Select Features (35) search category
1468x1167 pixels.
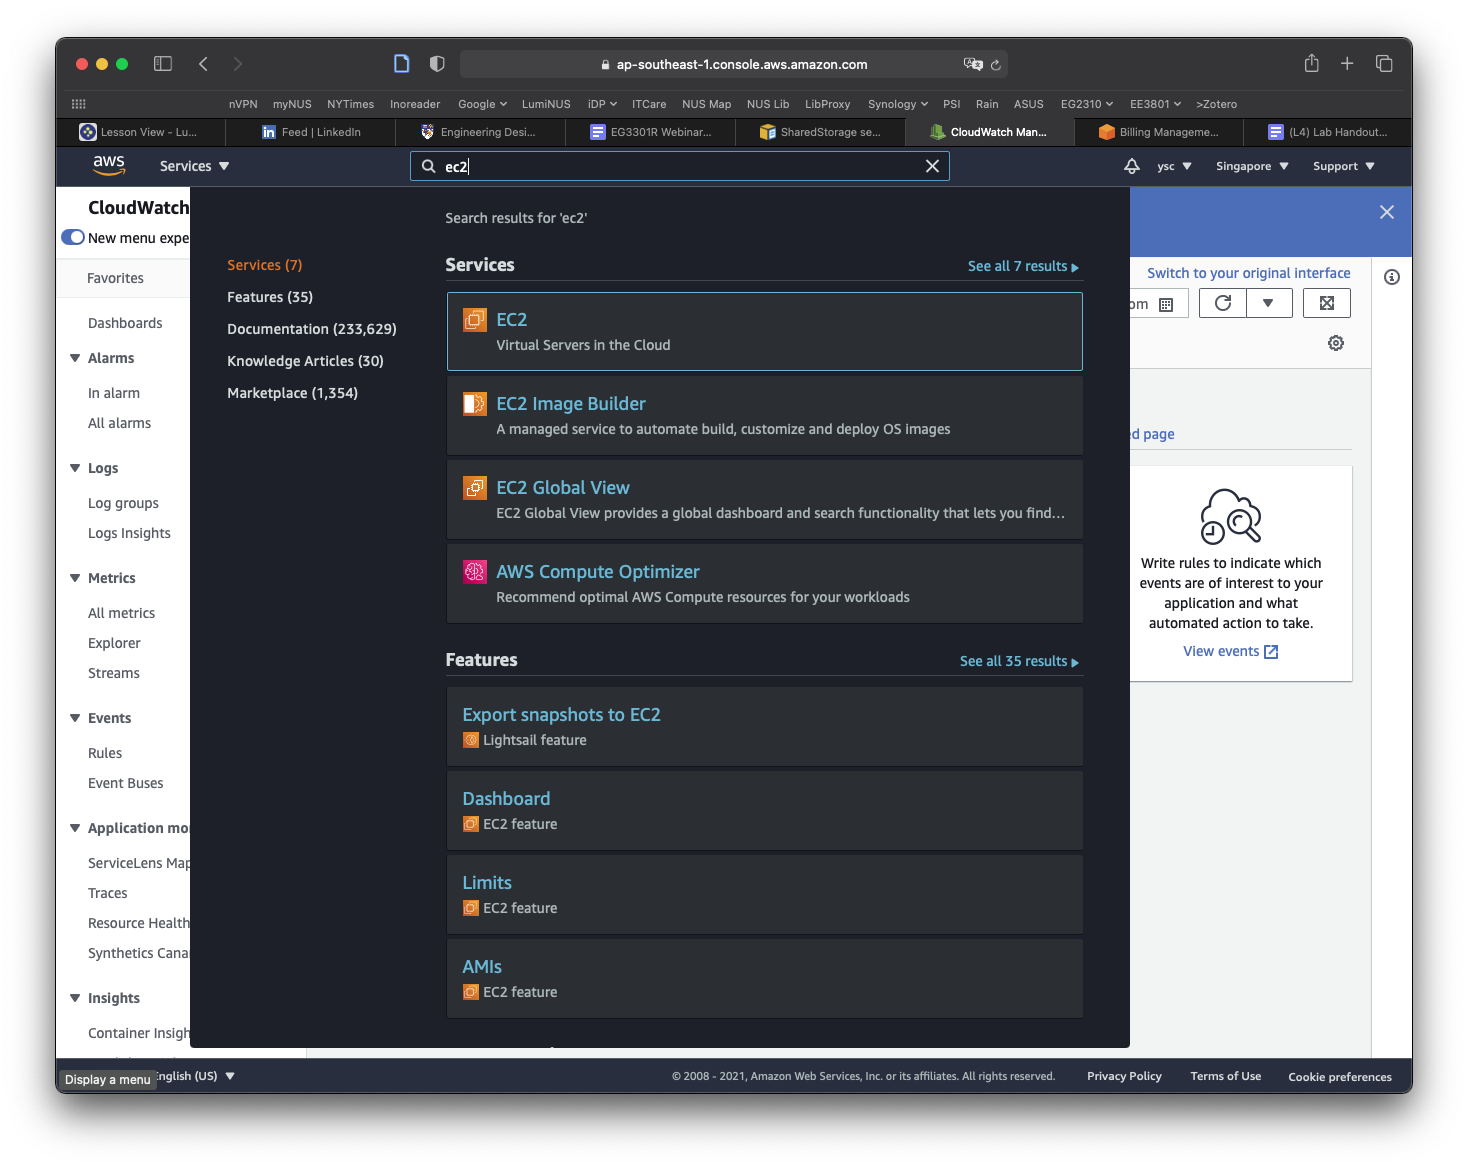(x=270, y=297)
